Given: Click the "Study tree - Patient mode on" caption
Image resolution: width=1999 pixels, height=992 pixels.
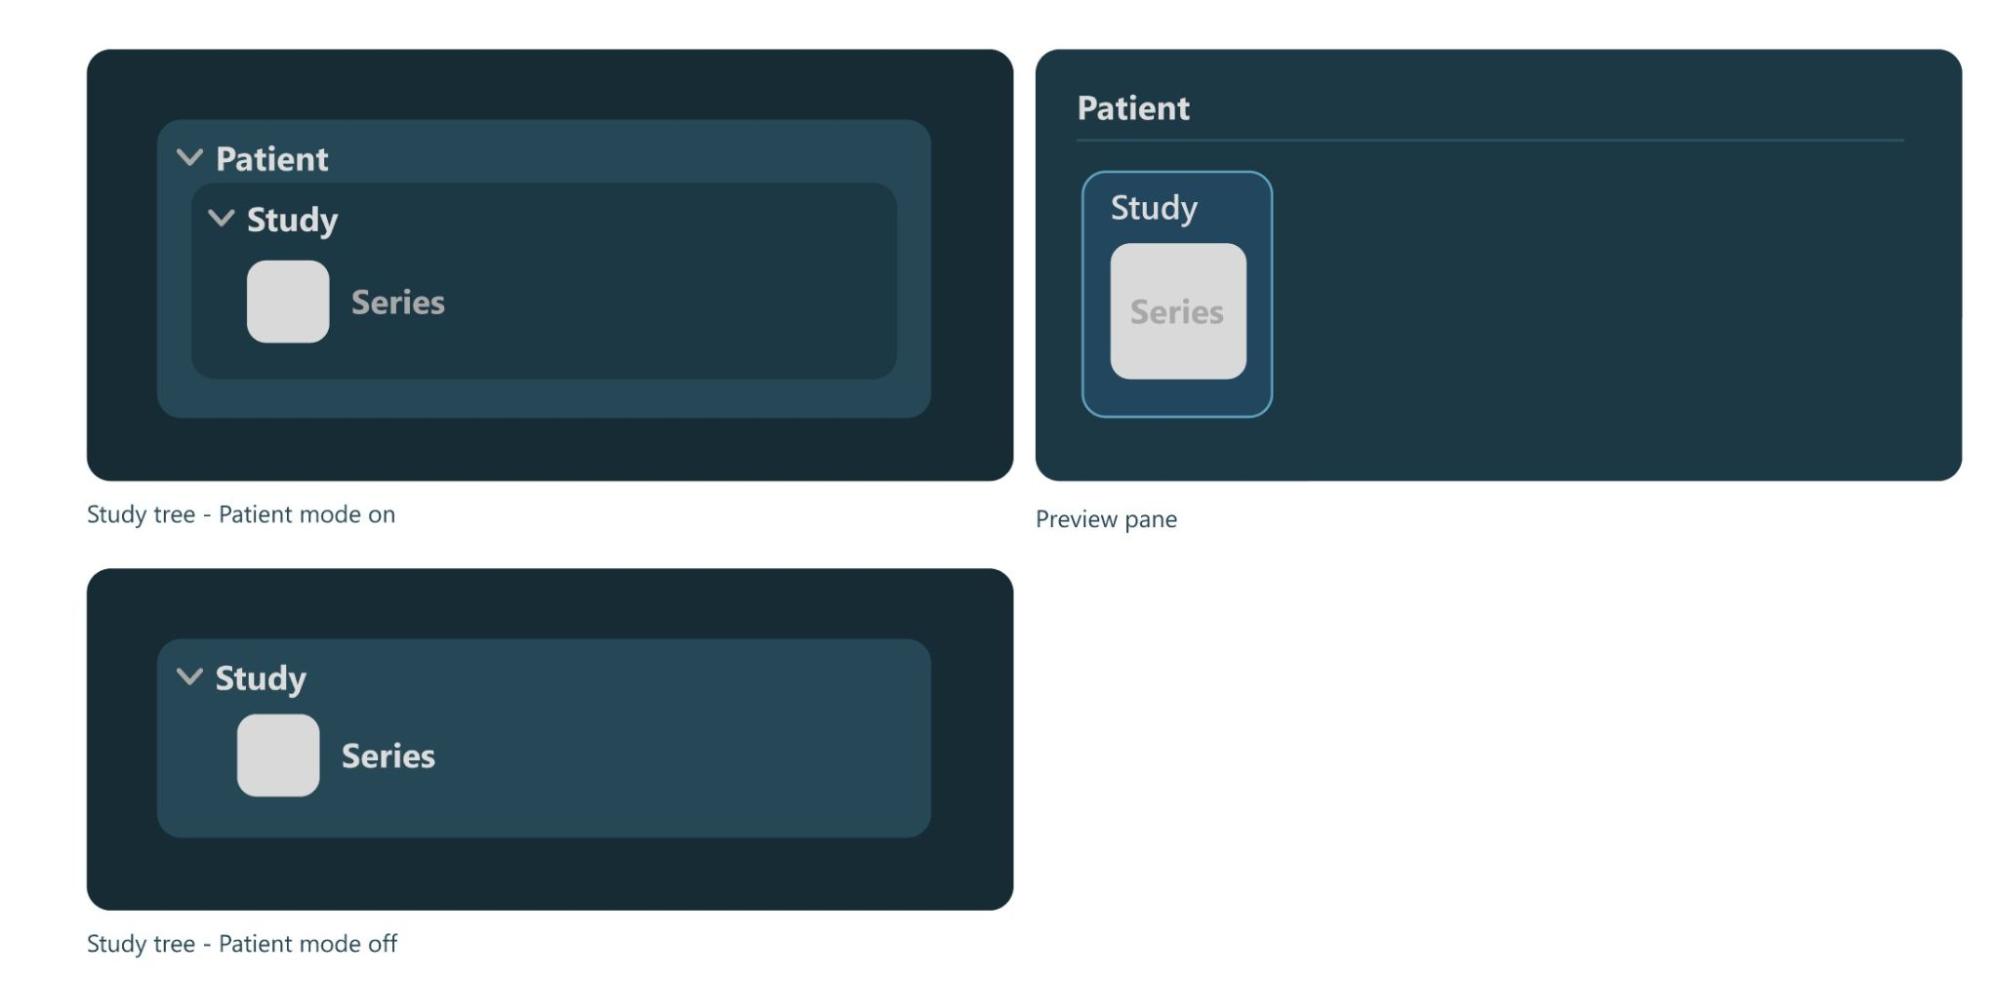Looking at the screenshot, I should 241,514.
